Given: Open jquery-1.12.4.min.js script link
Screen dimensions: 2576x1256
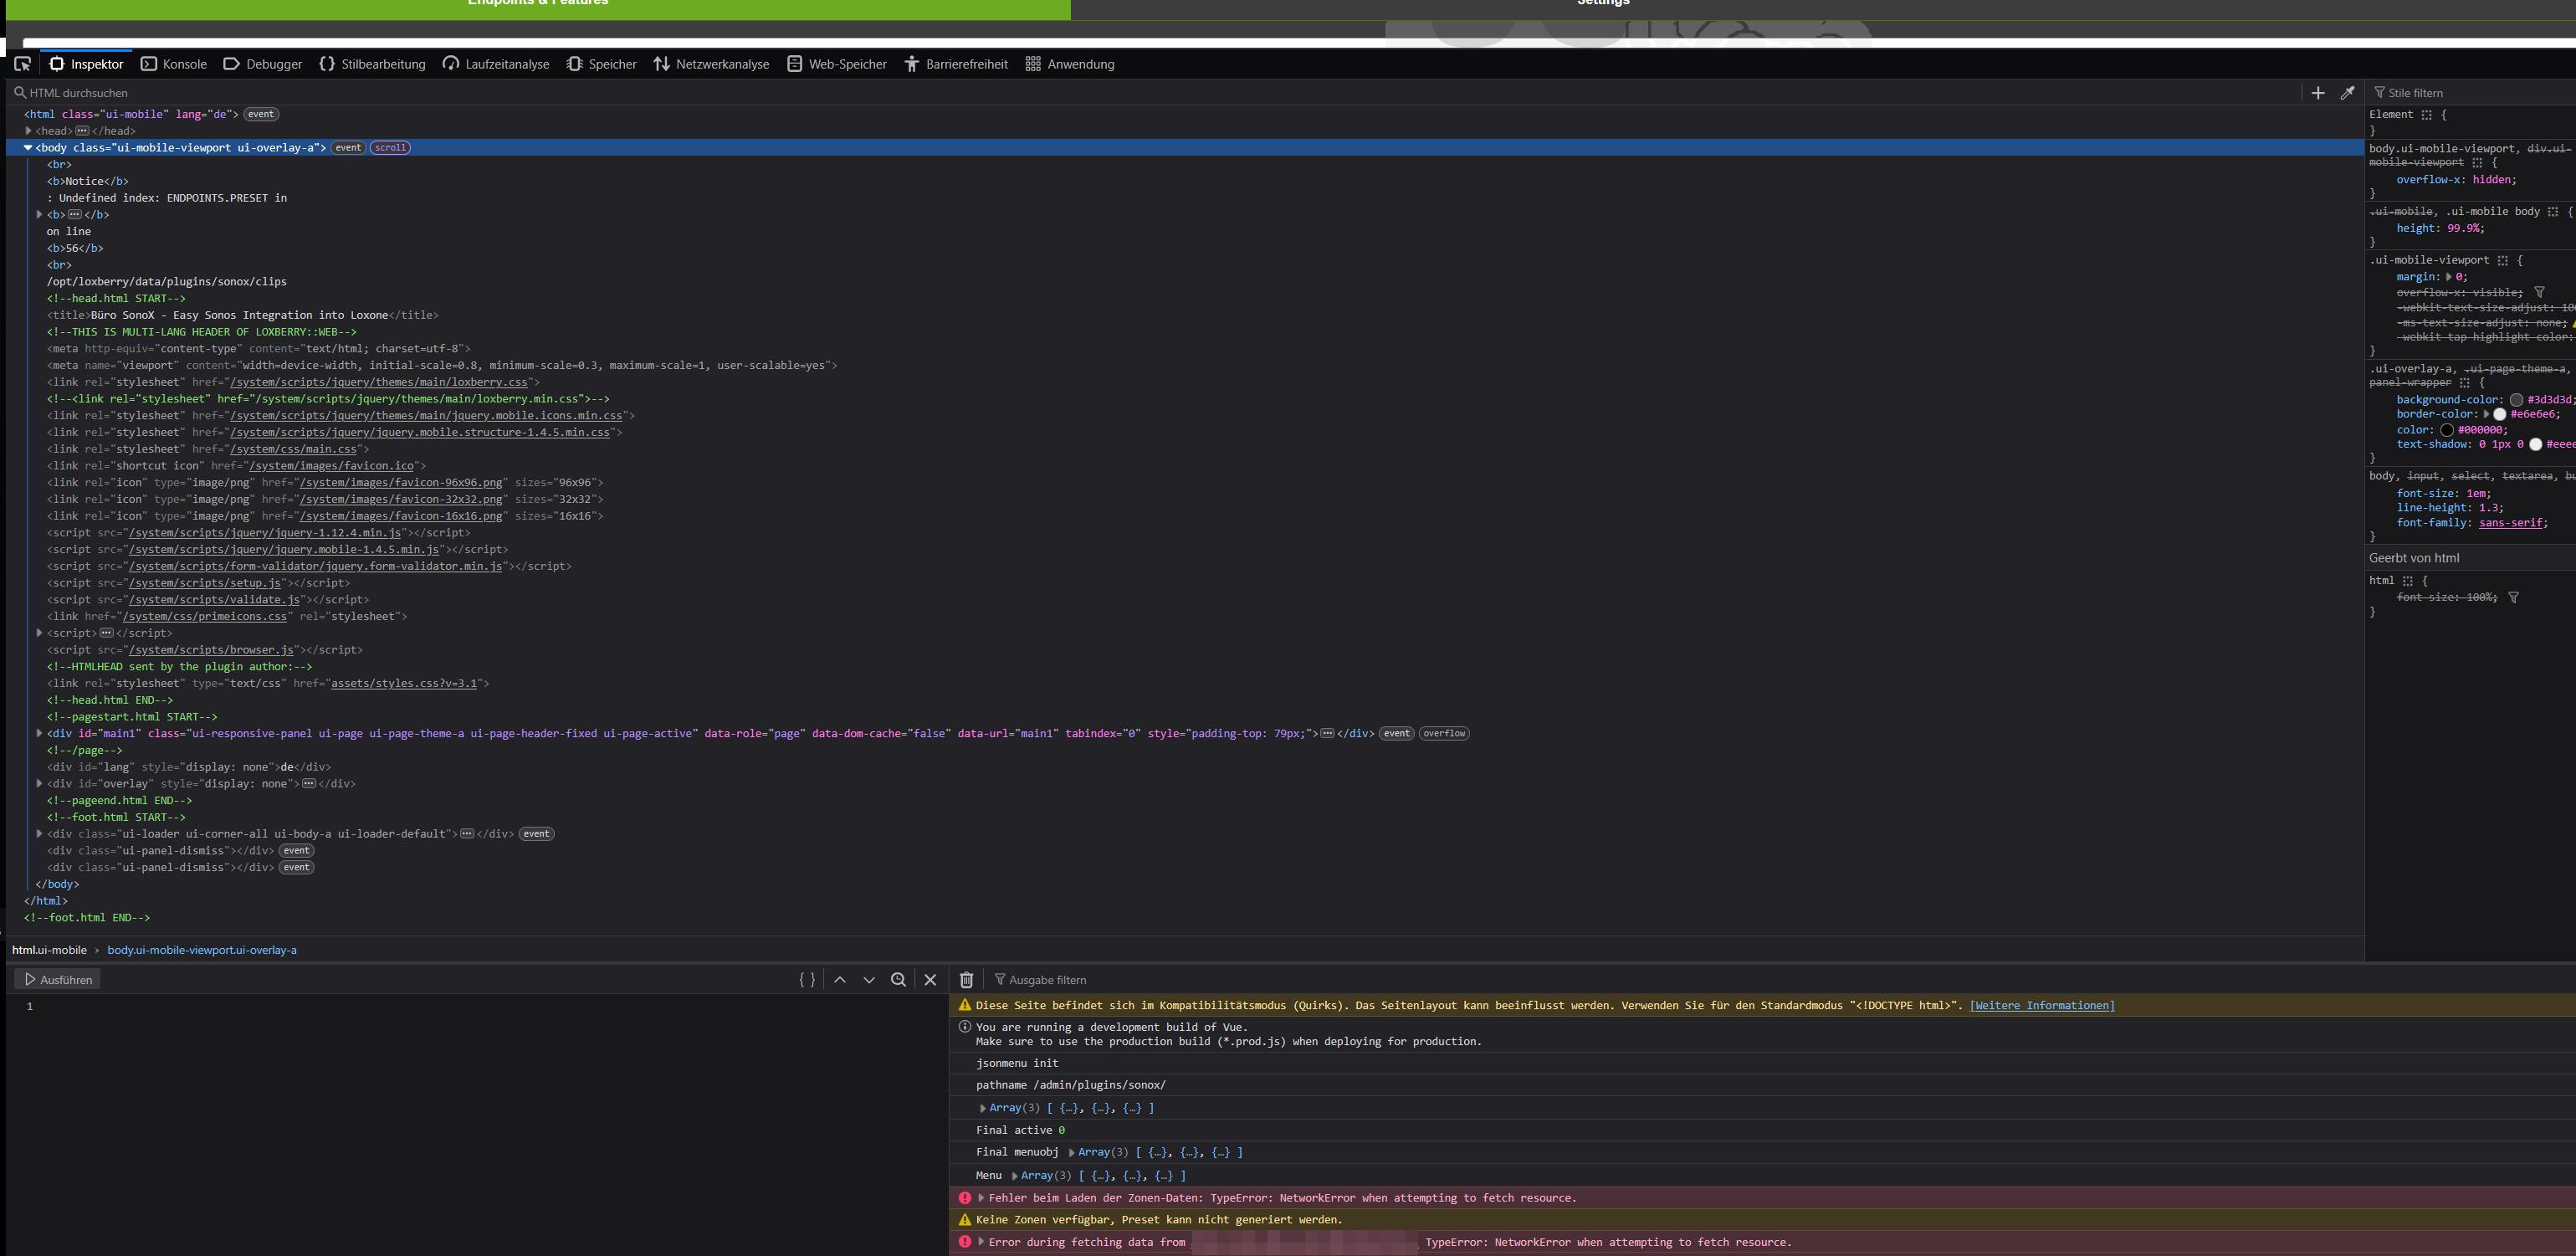Looking at the screenshot, I should coord(265,533).
